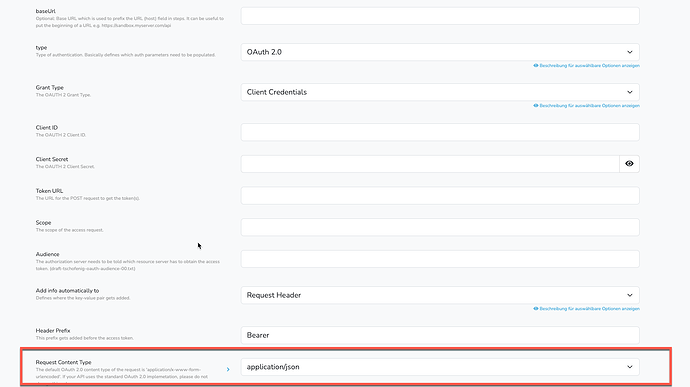690x387 pixels.
Task: Click the Add info automatically to label
Action: coord(67,291)
